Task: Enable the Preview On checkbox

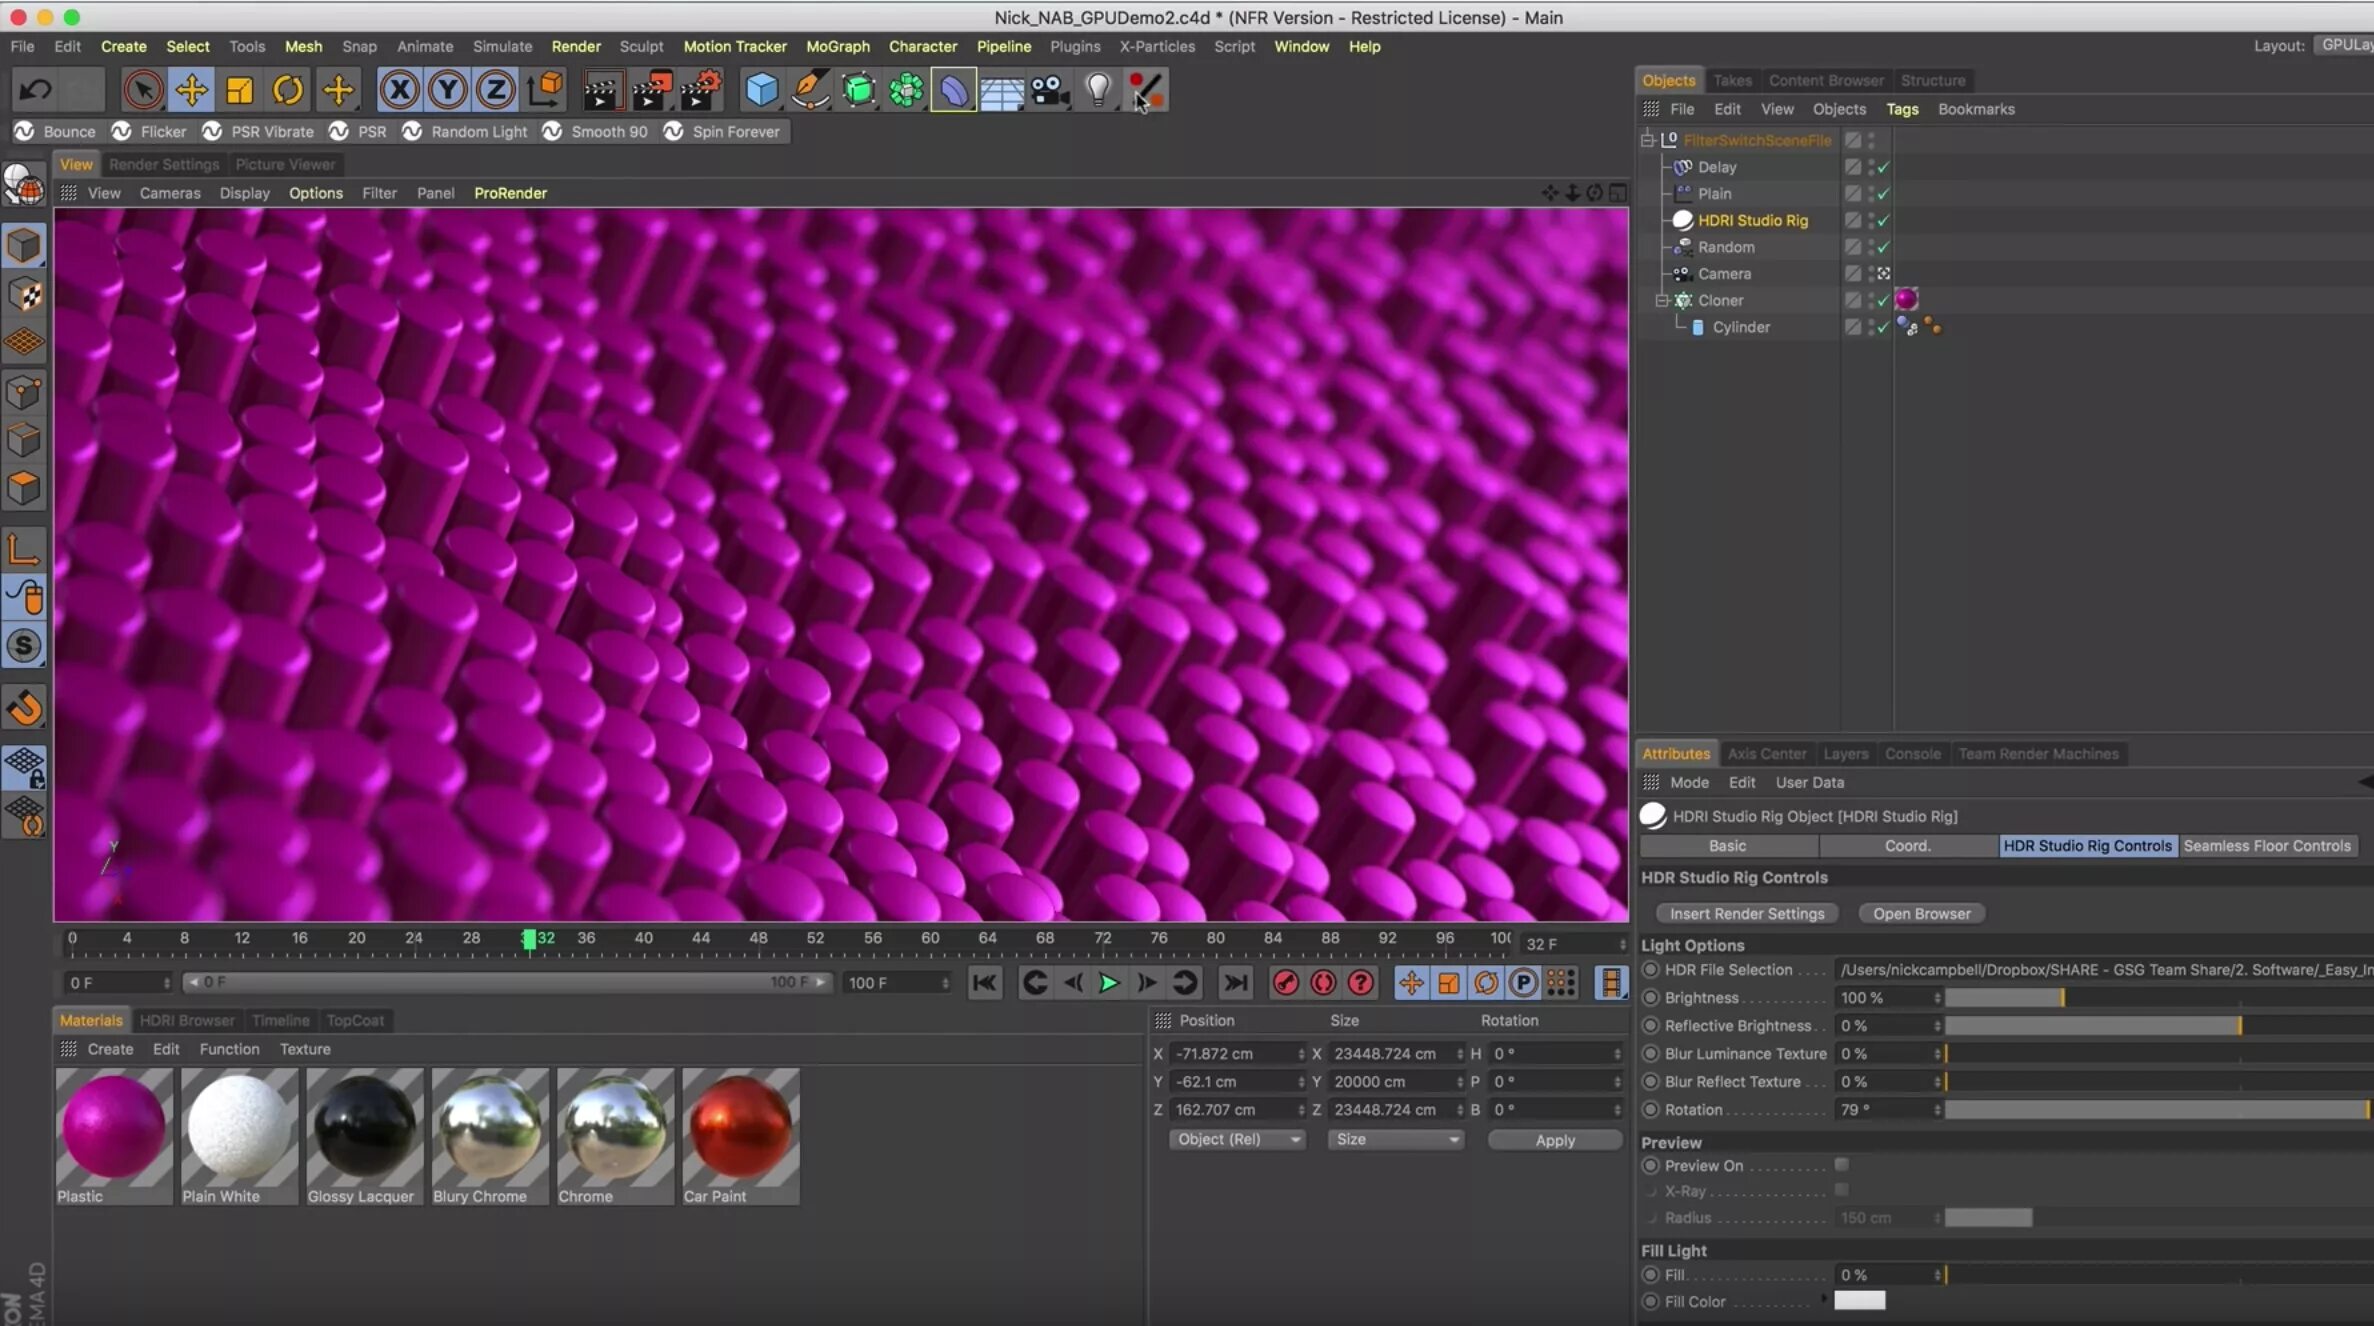Action: point(1841,1165)
